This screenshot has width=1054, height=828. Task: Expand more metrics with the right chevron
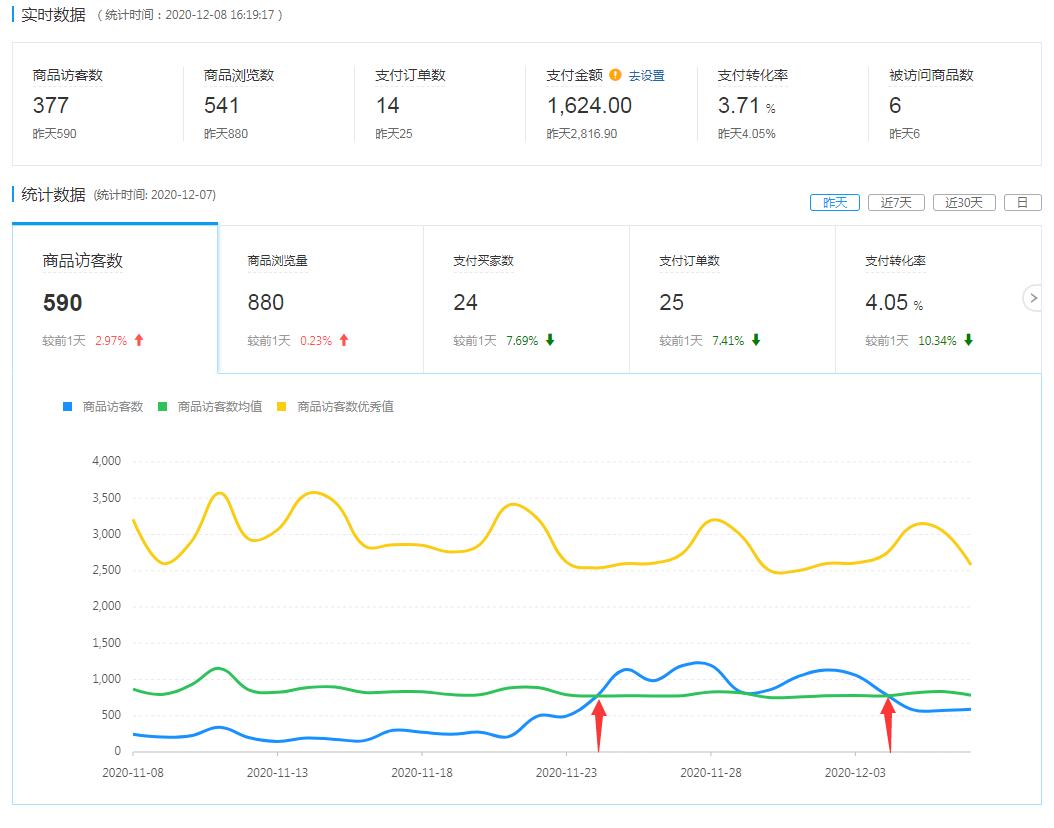(1033, 298)
